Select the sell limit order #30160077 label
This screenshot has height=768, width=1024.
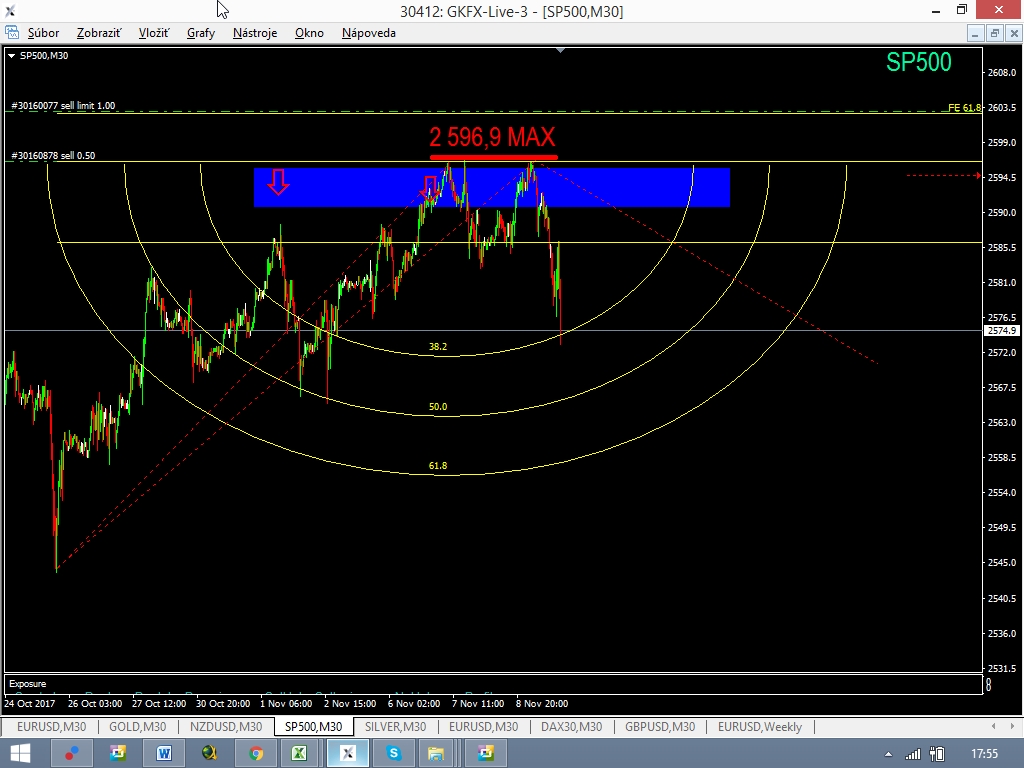pyautogui.click(x=63, y=105)
